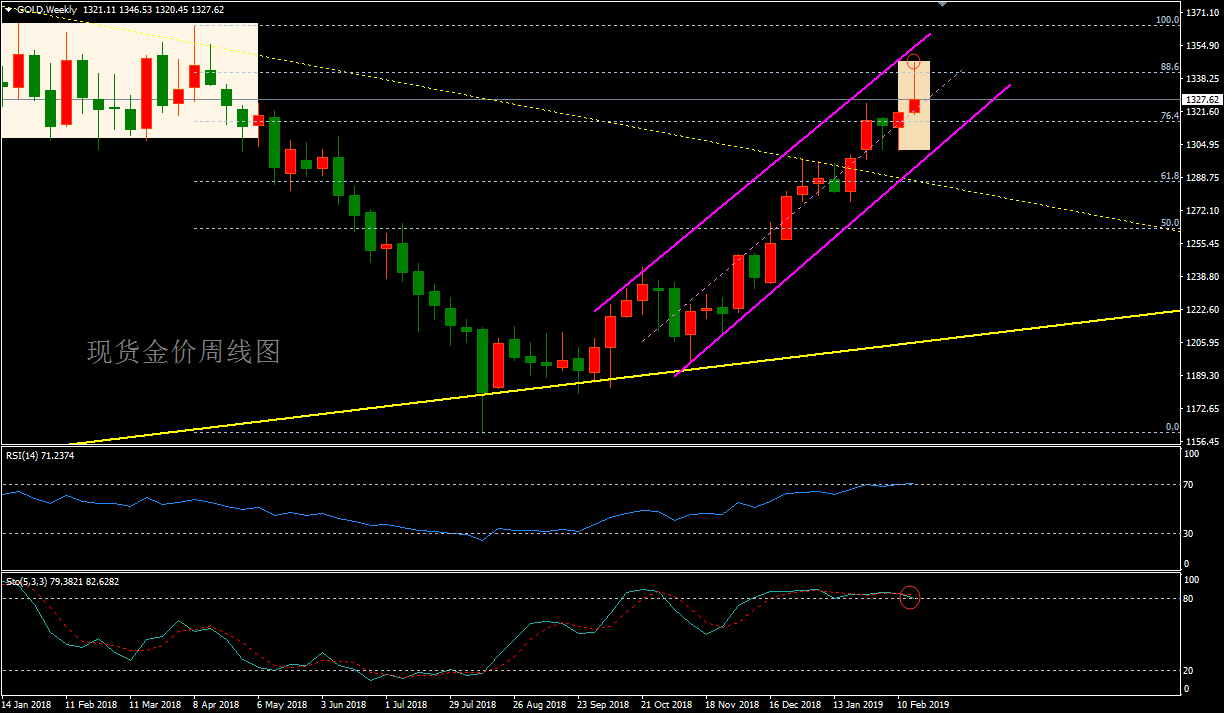Click the triangle icon before GOLD,Weekly

(x=6, y=9)
